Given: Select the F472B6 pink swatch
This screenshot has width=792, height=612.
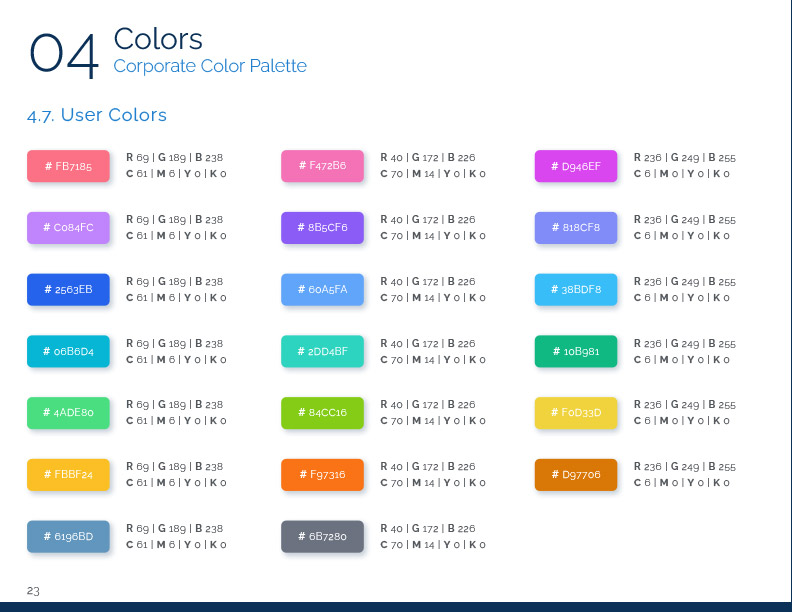Looking at the screenshot, I should click(322, 166).
